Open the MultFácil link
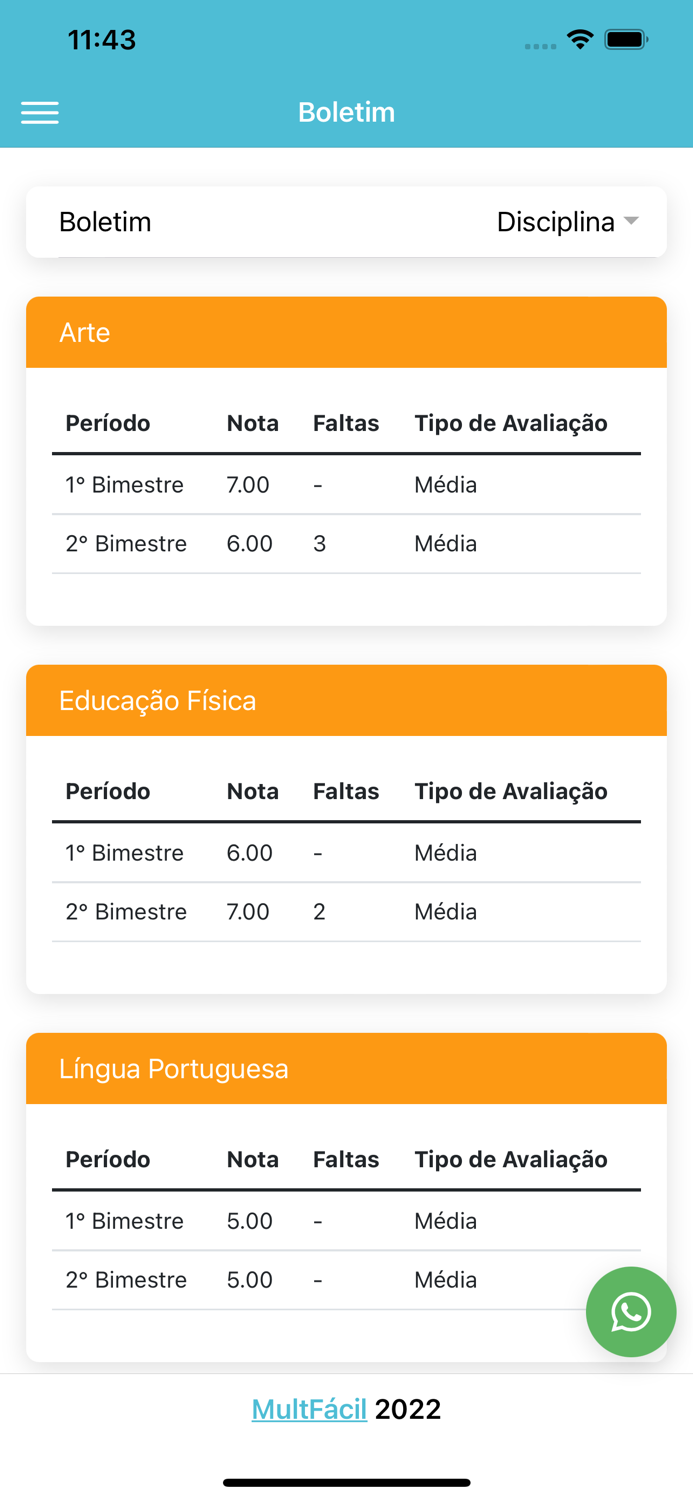693x1500 pixels. pyautogui.click(x=309, y=1408)
